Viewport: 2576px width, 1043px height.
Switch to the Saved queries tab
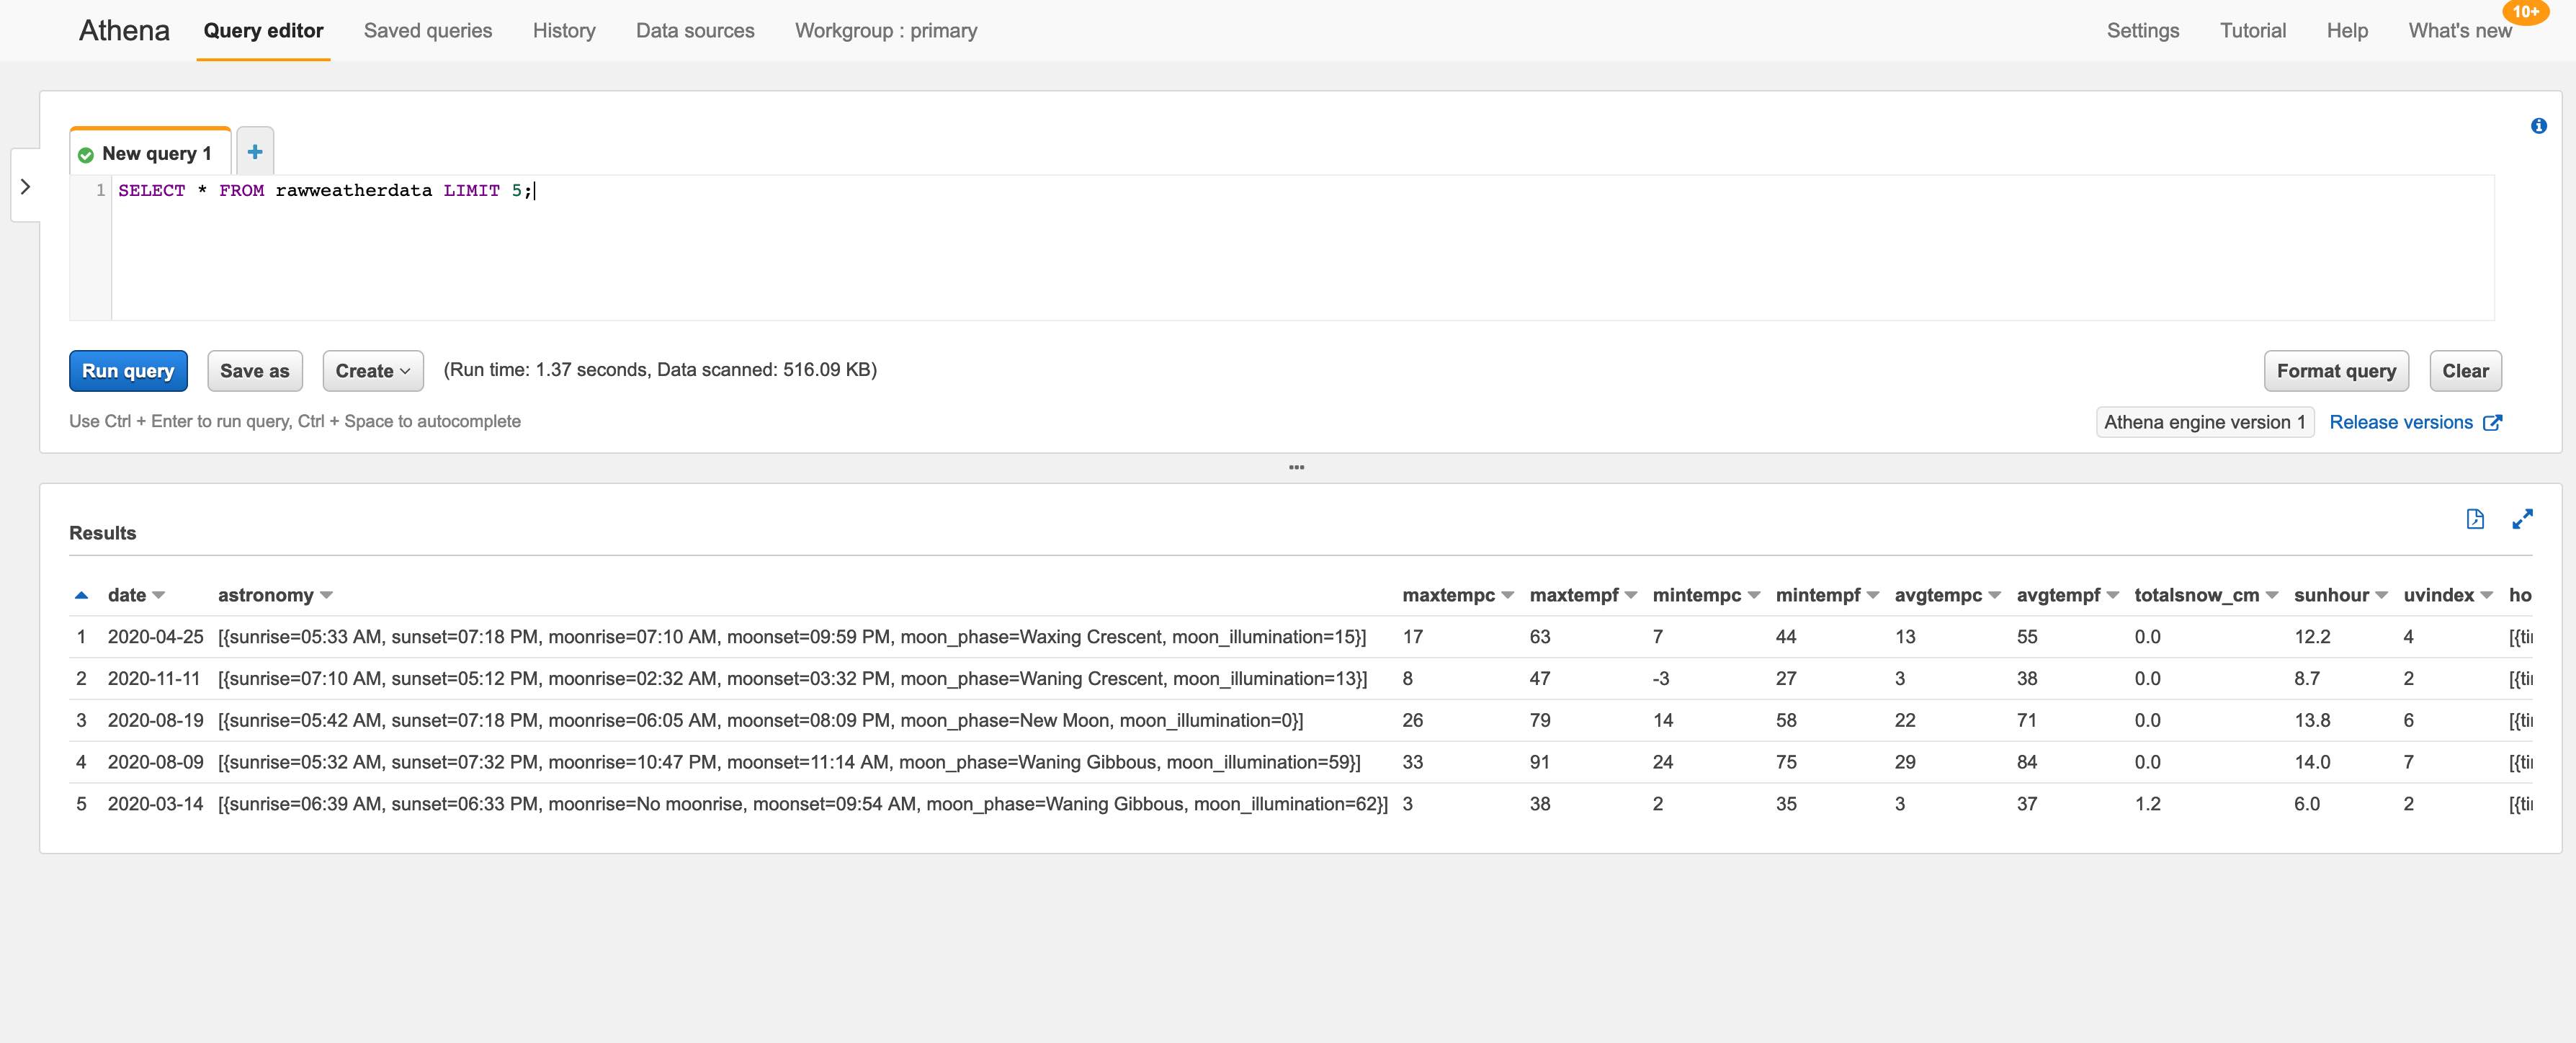(x=428, y=30)
